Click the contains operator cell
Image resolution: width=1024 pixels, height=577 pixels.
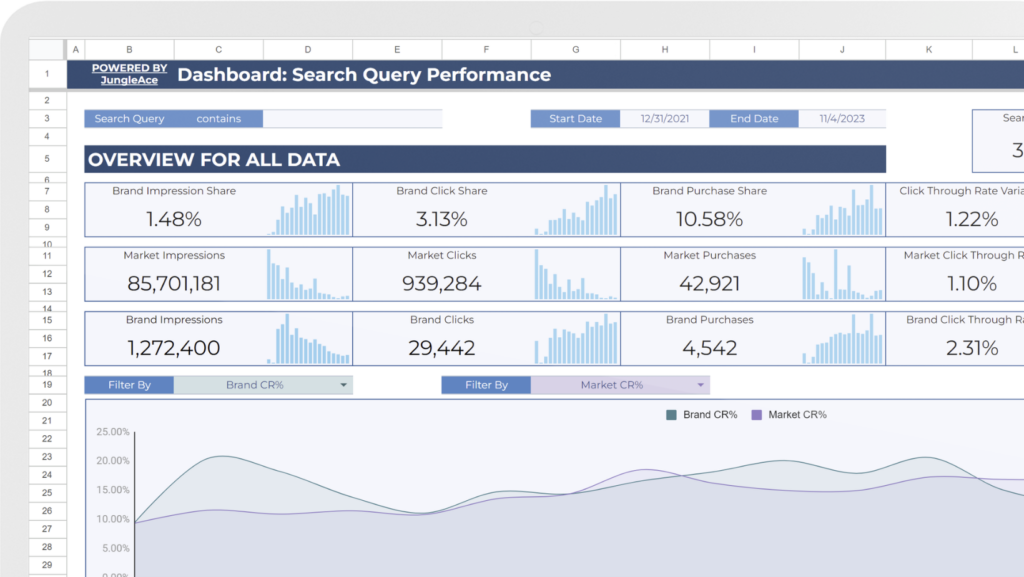pos(219,119)
